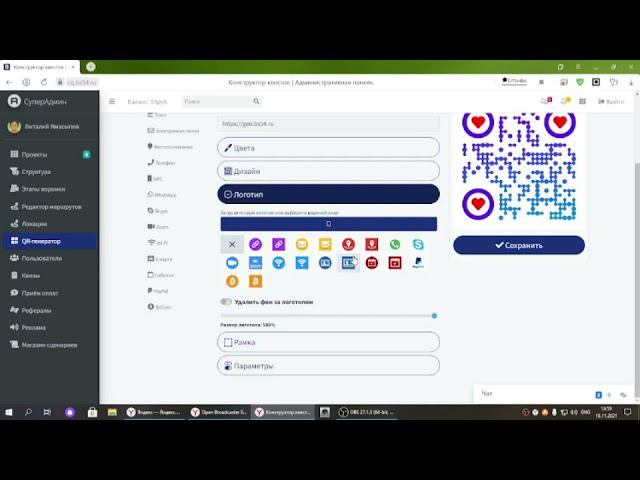Open the apps grid icon in header
640x480 pixels.
coord(582,101)
